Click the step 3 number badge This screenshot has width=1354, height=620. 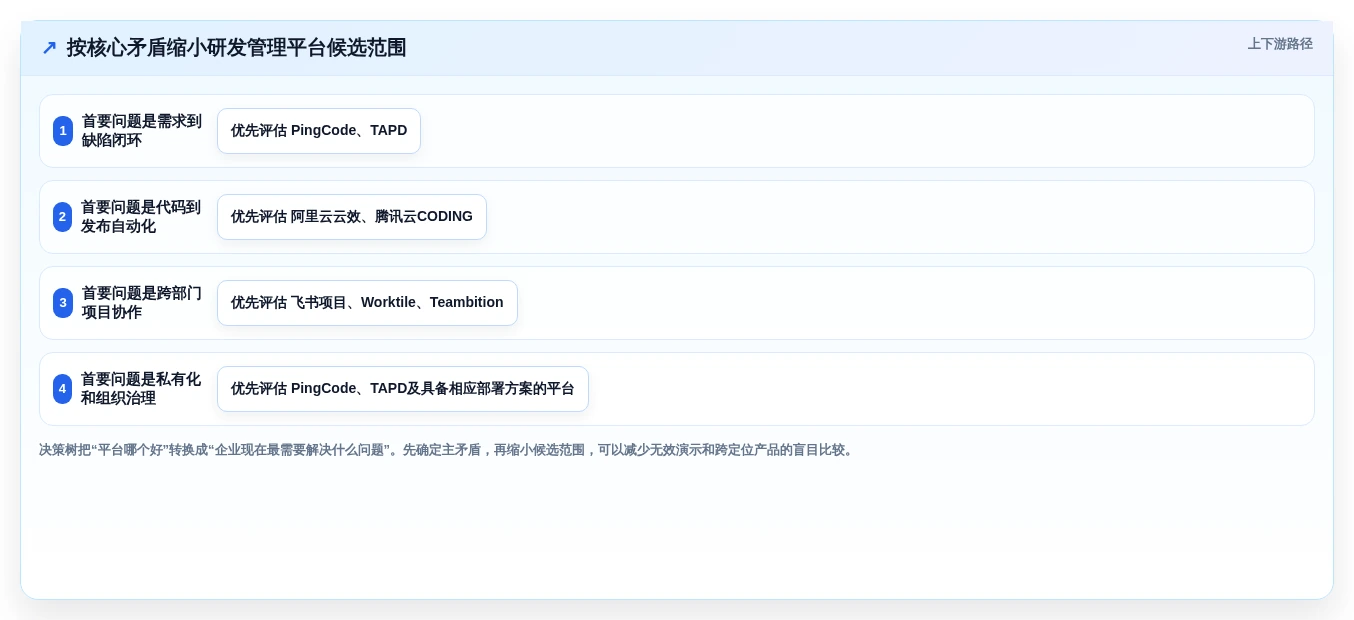point(63,303)
